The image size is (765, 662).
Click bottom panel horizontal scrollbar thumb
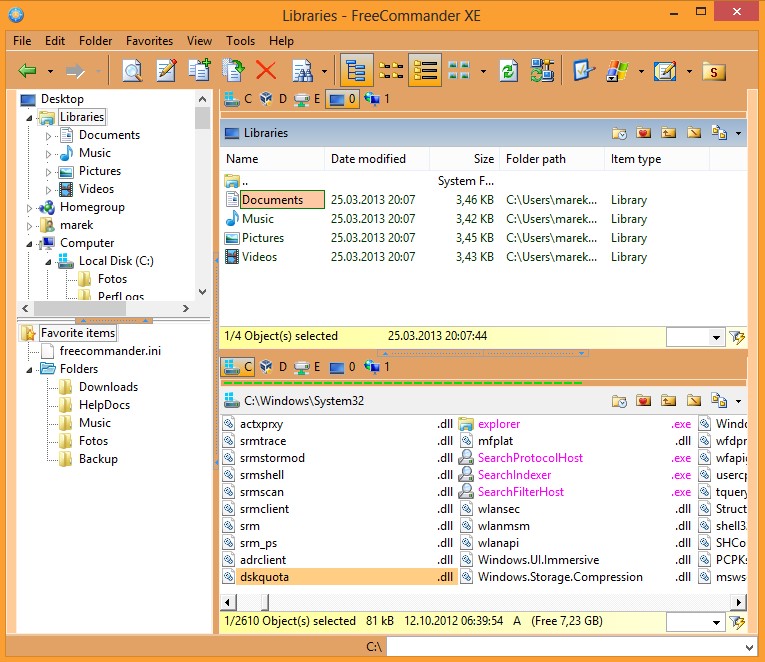tap(265, 602)
